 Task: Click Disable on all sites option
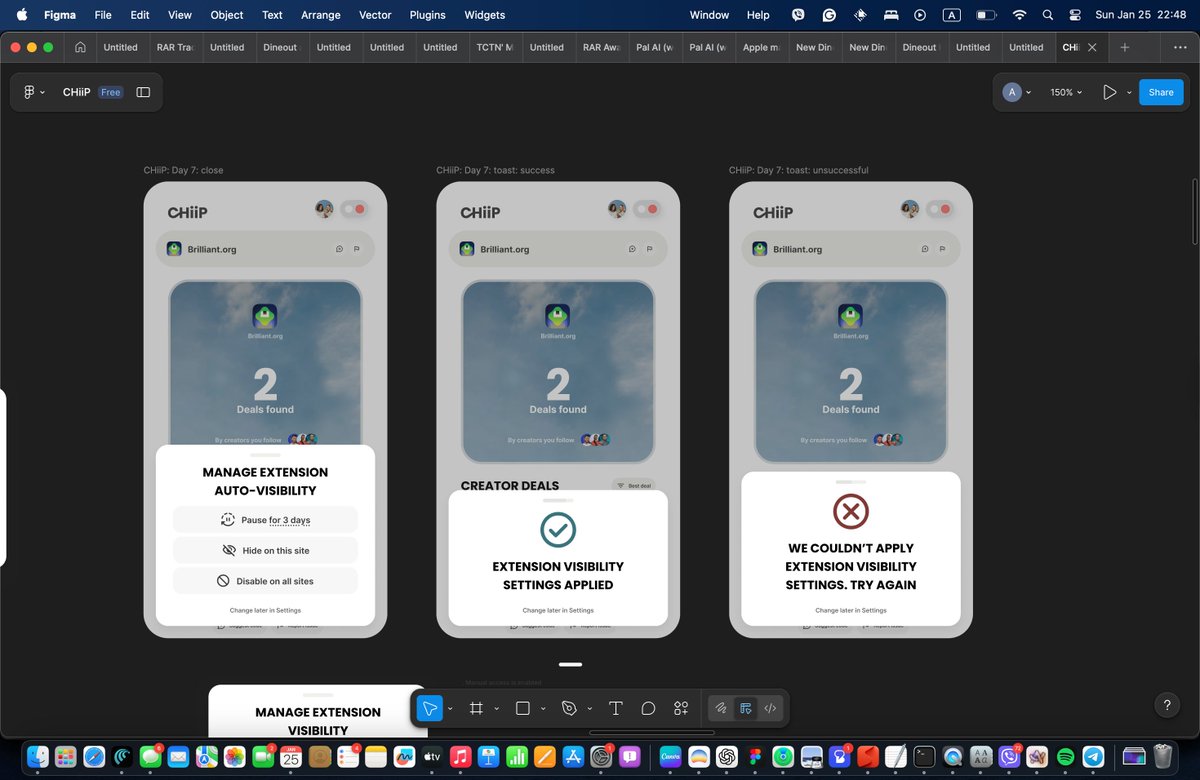[265, 581]
